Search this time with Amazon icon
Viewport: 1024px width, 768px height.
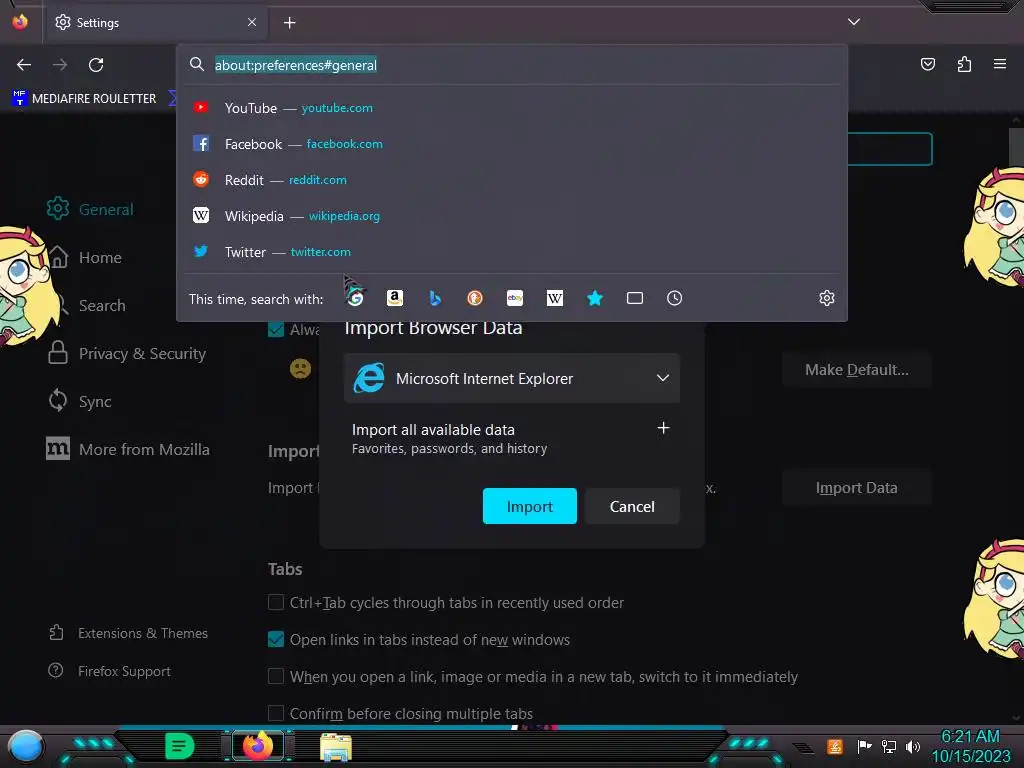click(x=395, y=298)
